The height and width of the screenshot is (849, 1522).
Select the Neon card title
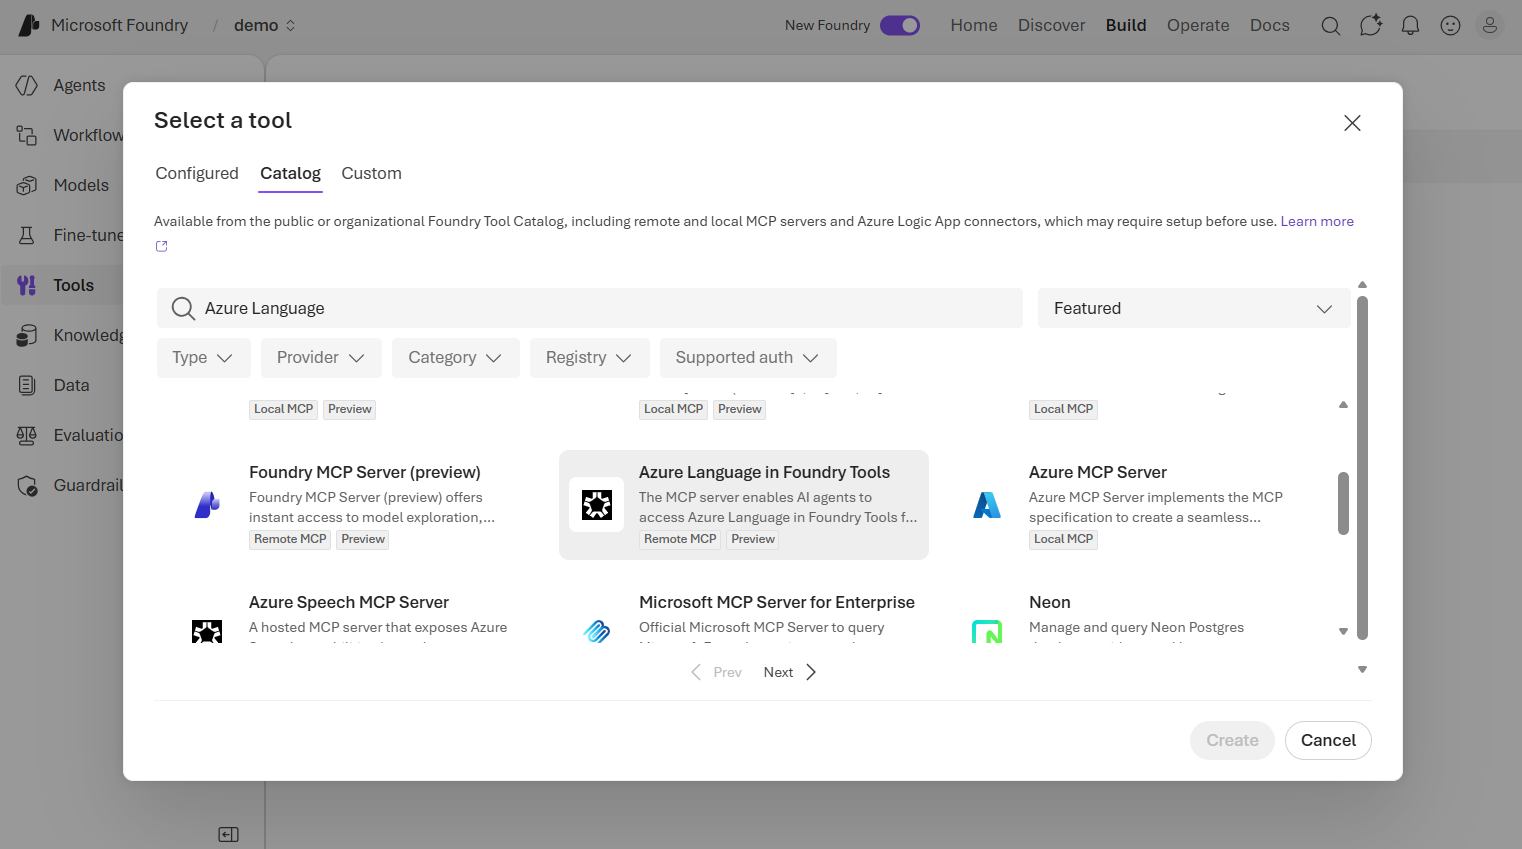[x=1050, y=602]
